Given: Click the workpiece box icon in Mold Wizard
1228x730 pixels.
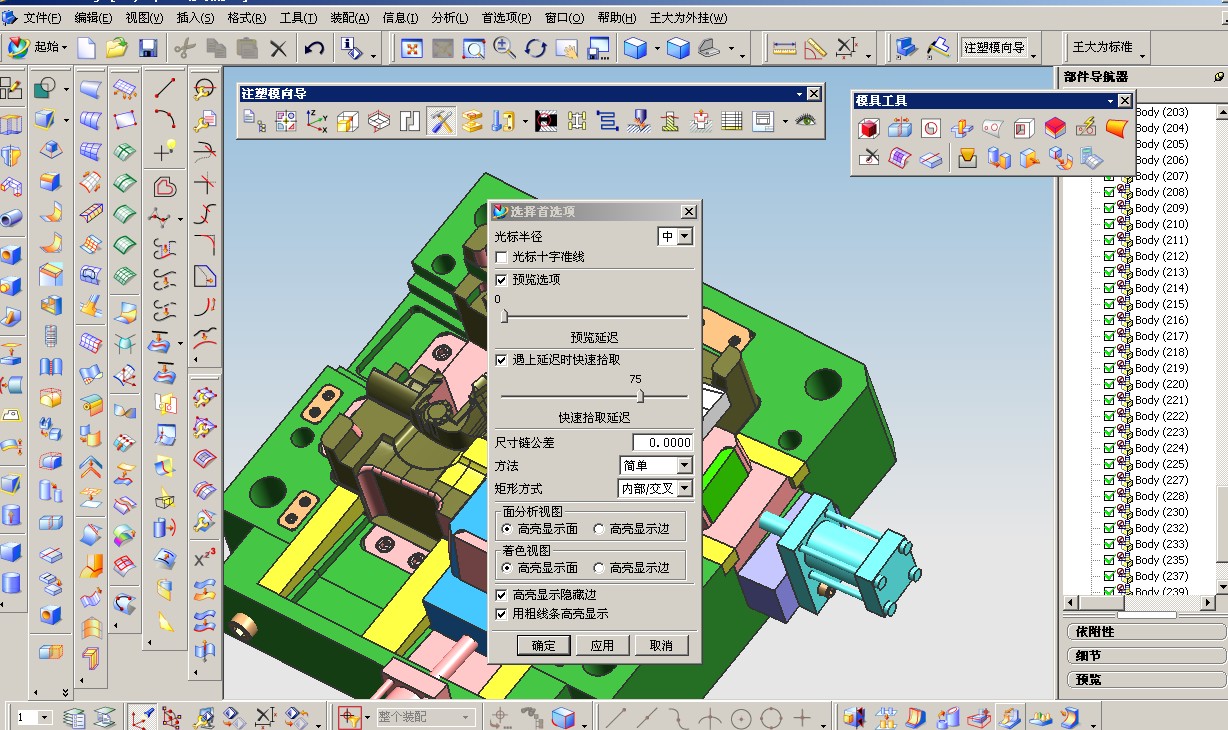Looking at the screenshot, I should tap(348, 122).
